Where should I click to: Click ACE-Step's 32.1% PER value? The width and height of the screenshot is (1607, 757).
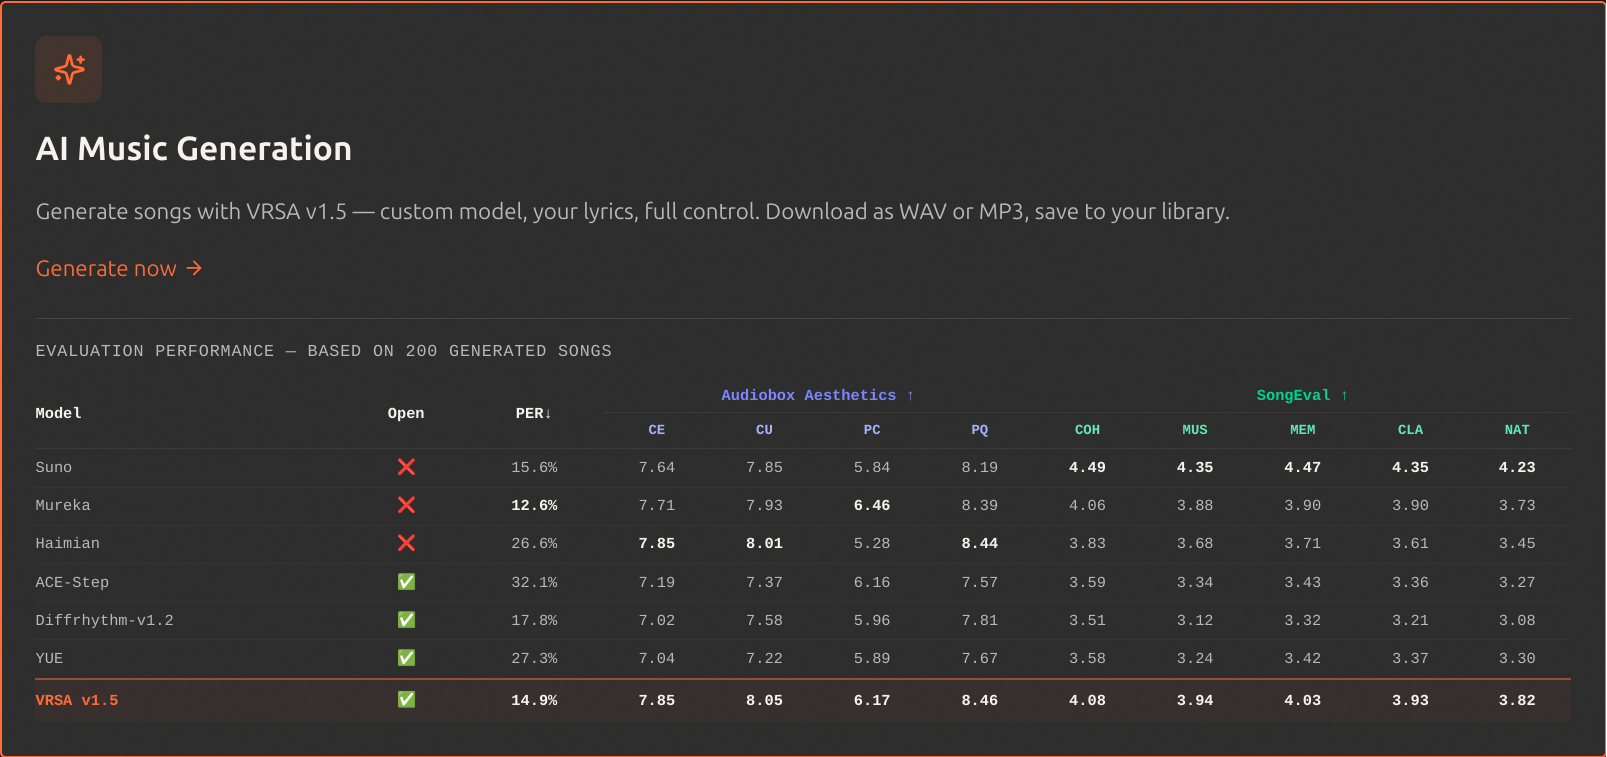coord(534,582)
